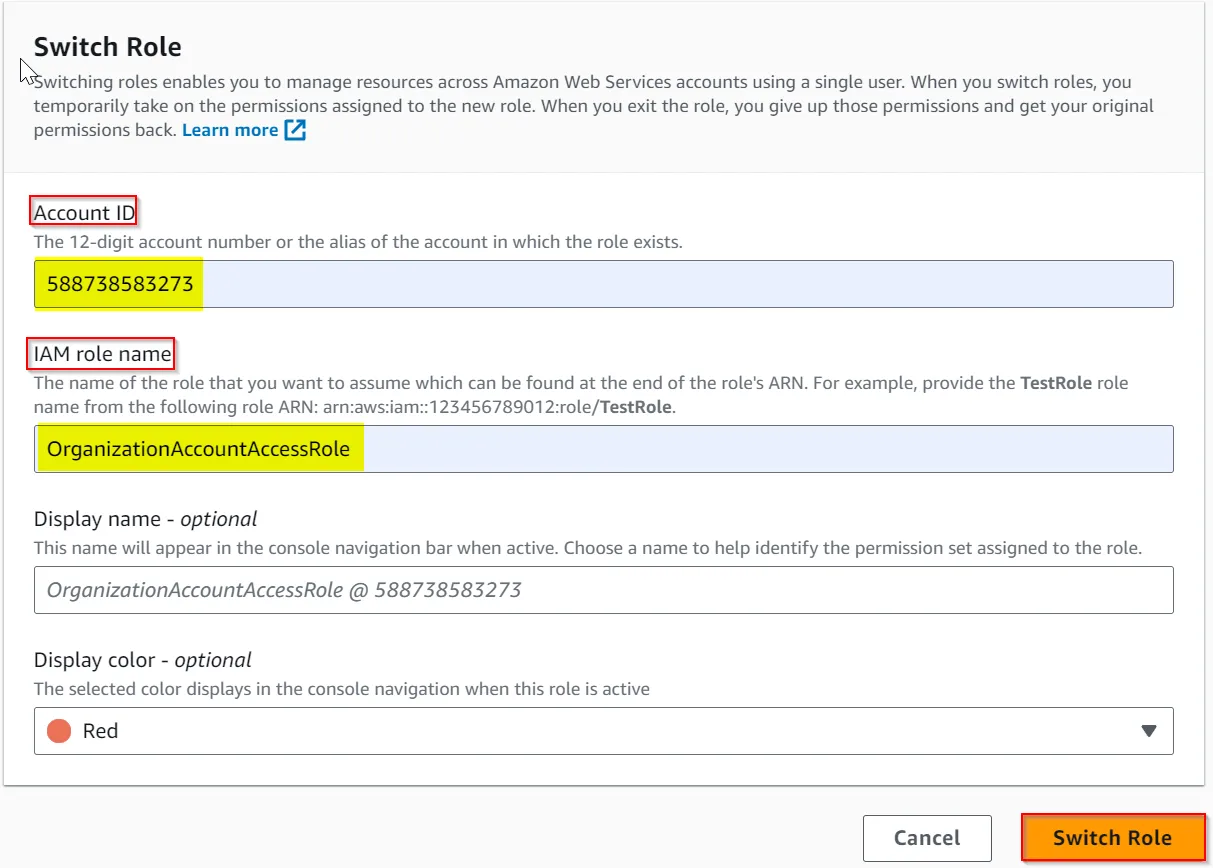1213x868 pixels.
Task: Click the IAM role name label
Action: [102, 353]
